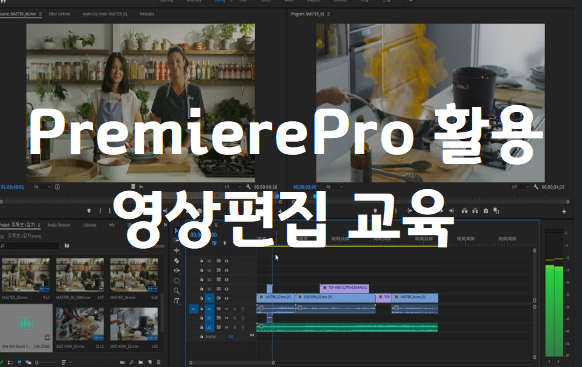Switch Project panel to list view
Viewport: 582px width, 367px height.
10,362
